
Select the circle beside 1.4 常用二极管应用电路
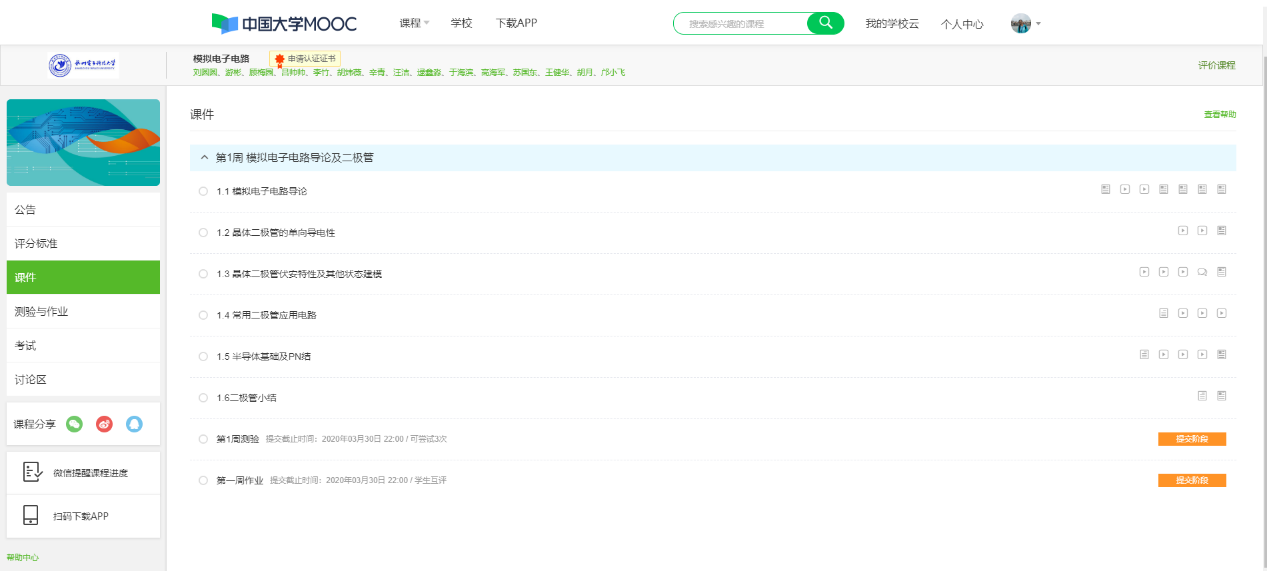203,315
